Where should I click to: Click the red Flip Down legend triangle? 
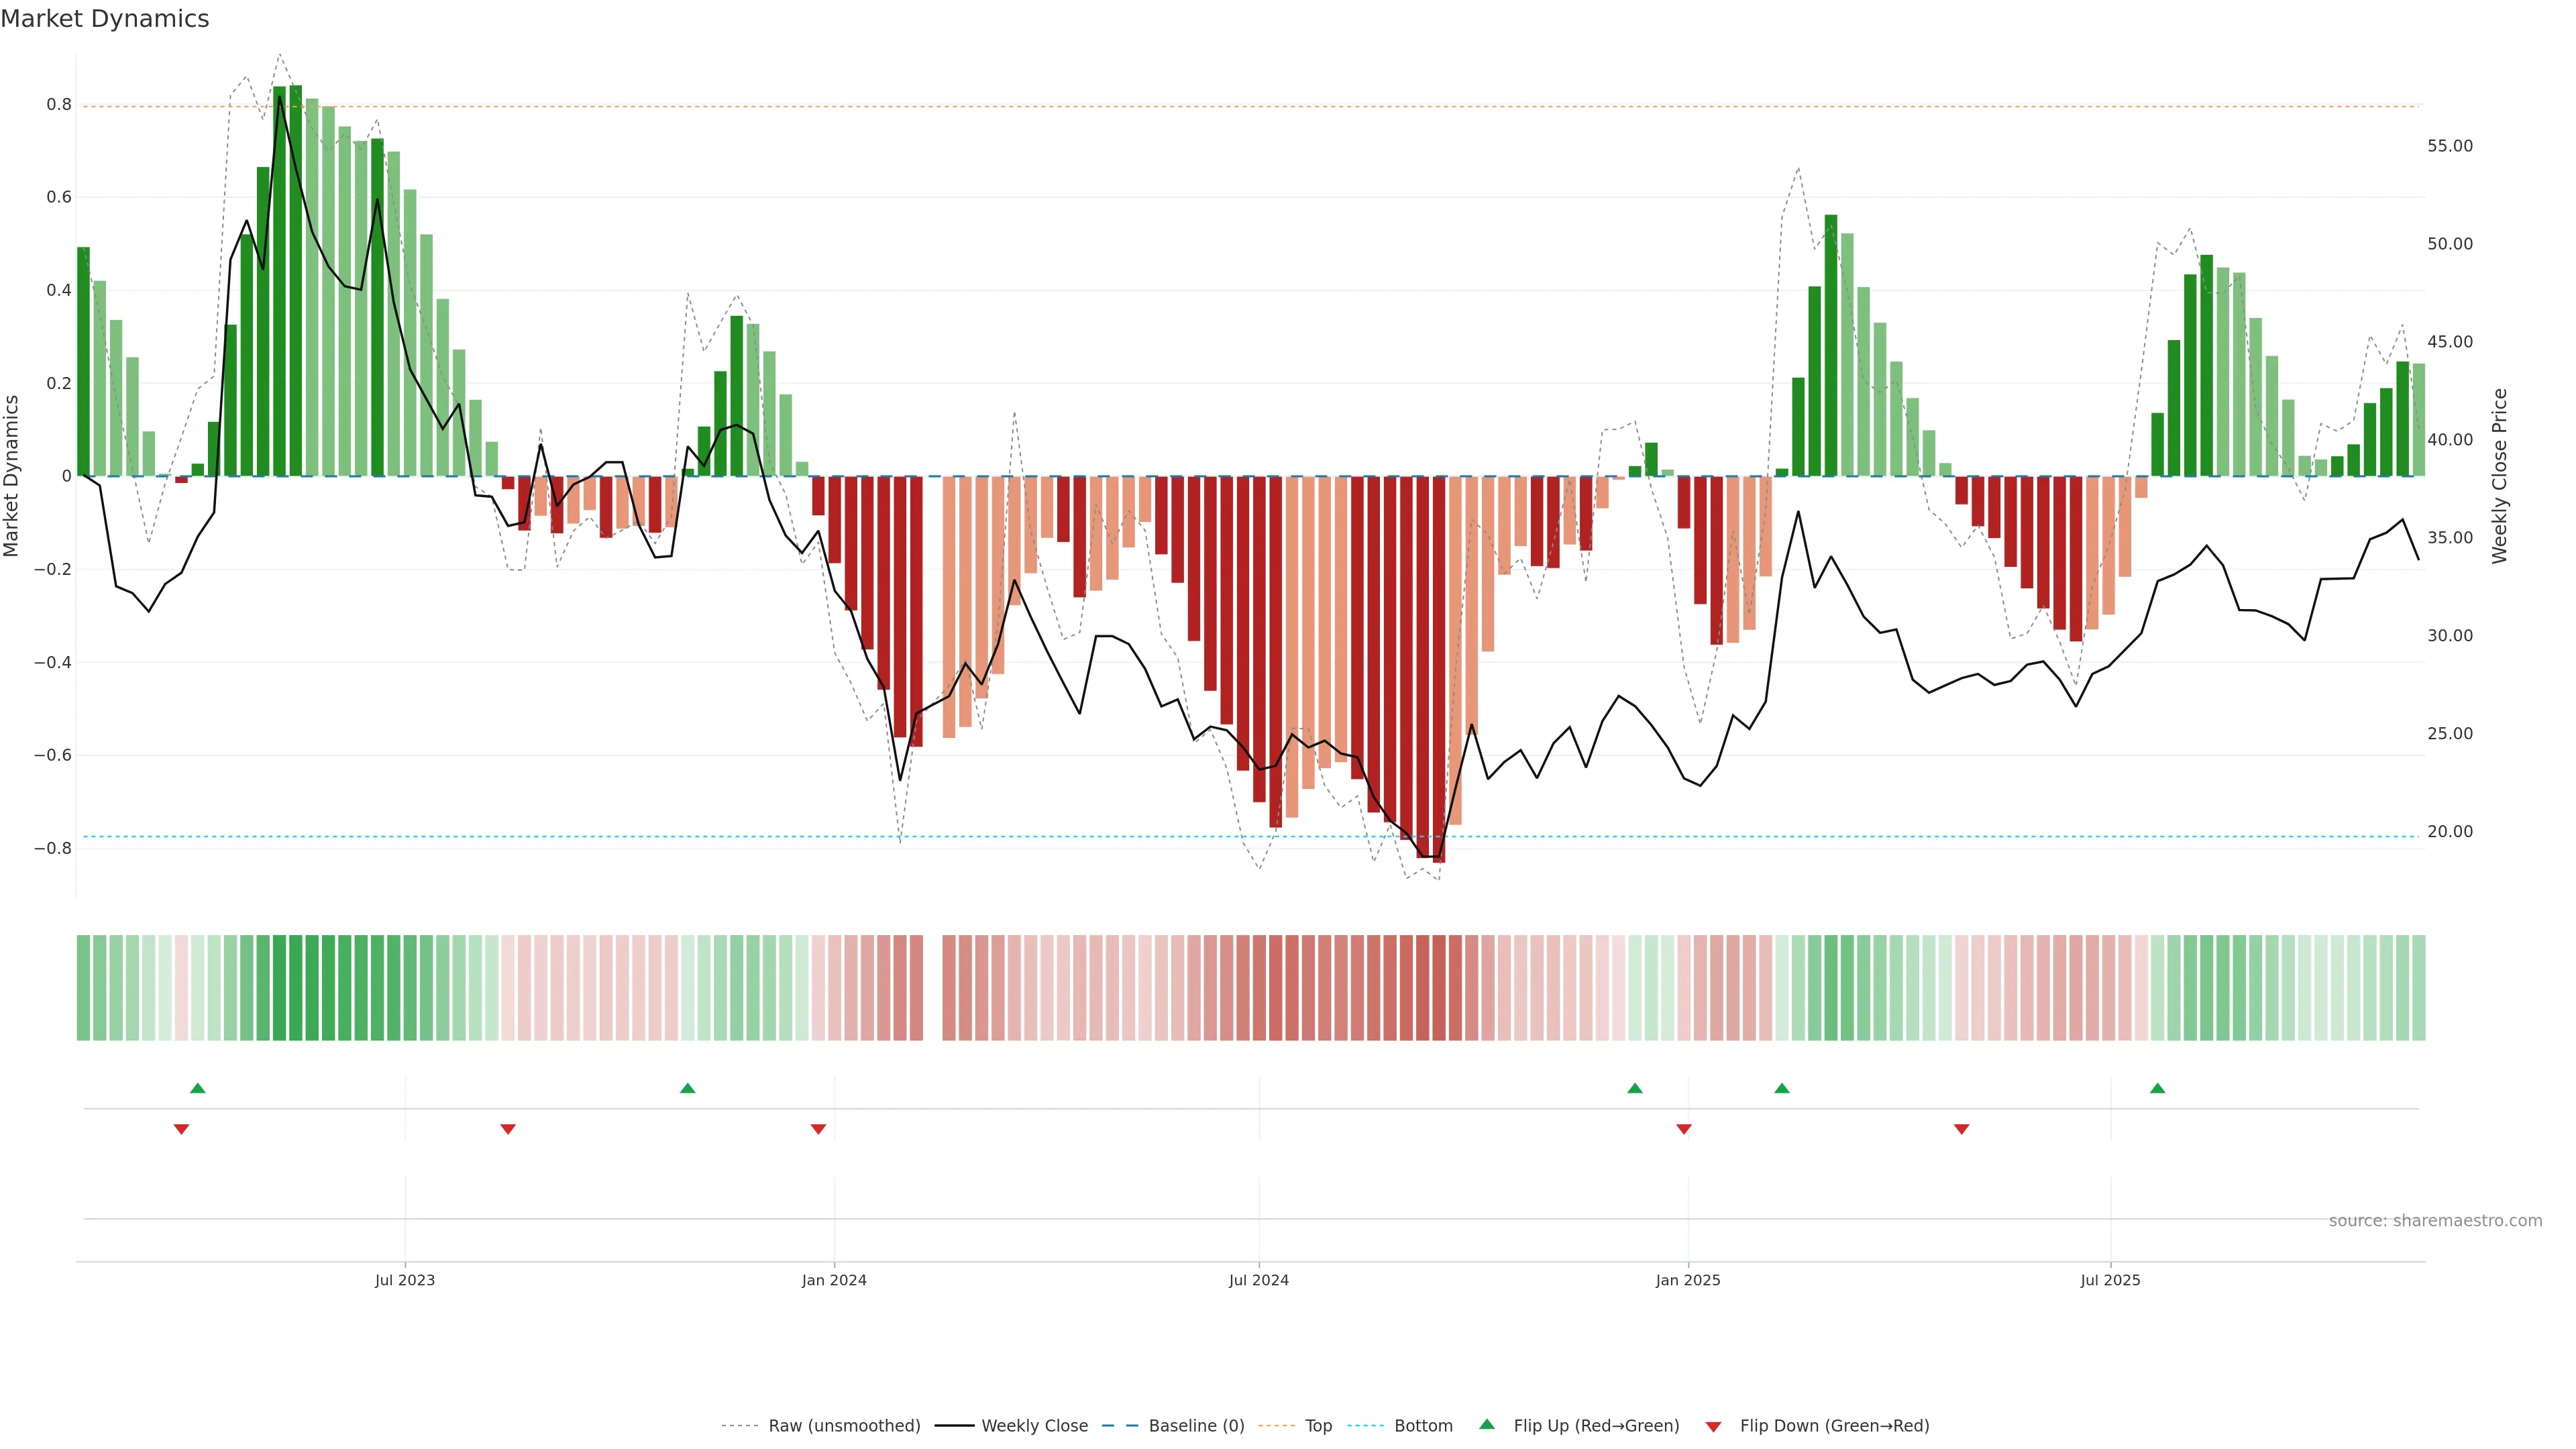point(1713,1427)
